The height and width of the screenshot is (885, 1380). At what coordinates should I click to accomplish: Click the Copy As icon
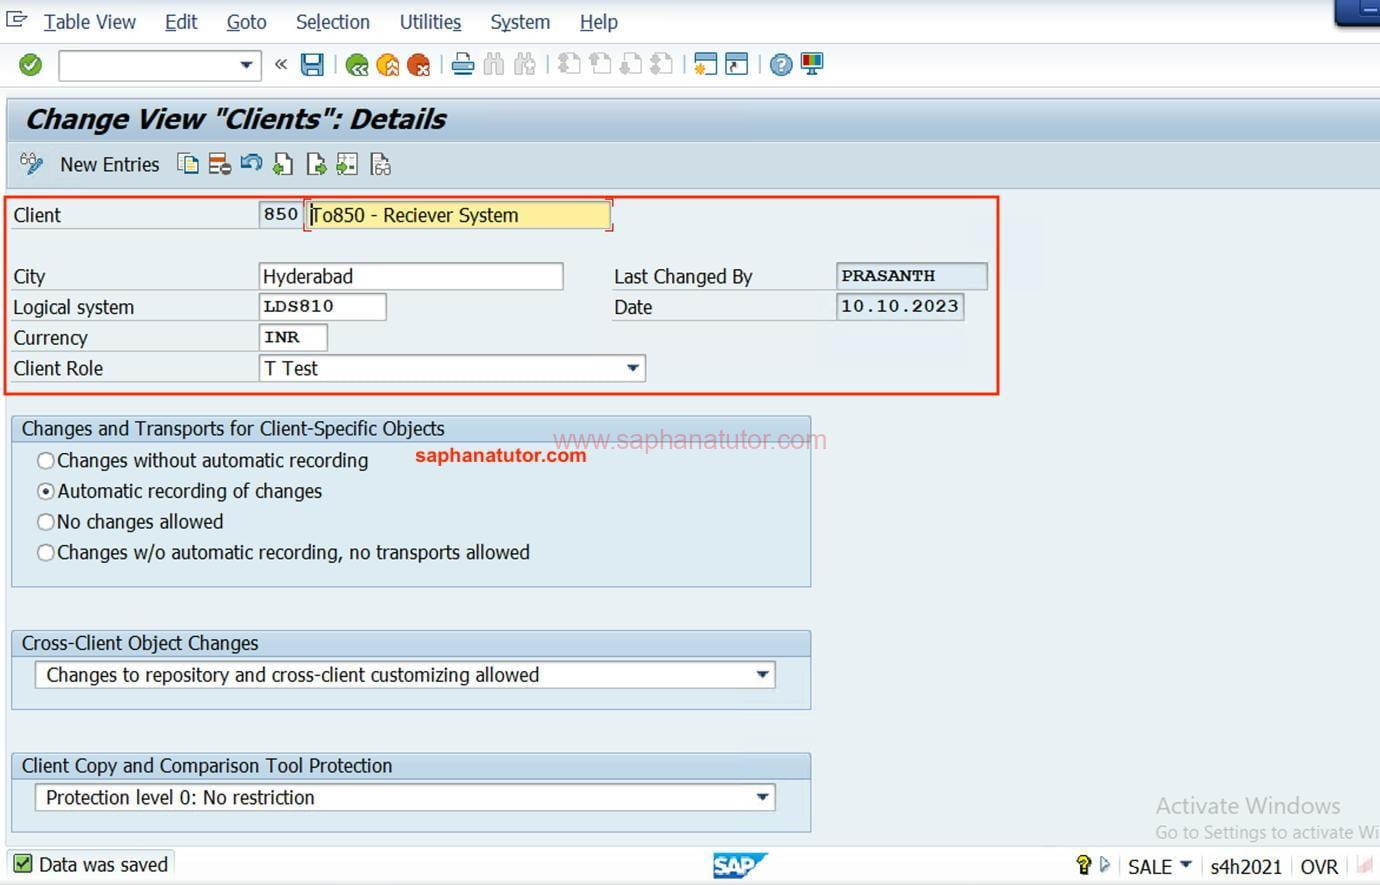point(188,164)
